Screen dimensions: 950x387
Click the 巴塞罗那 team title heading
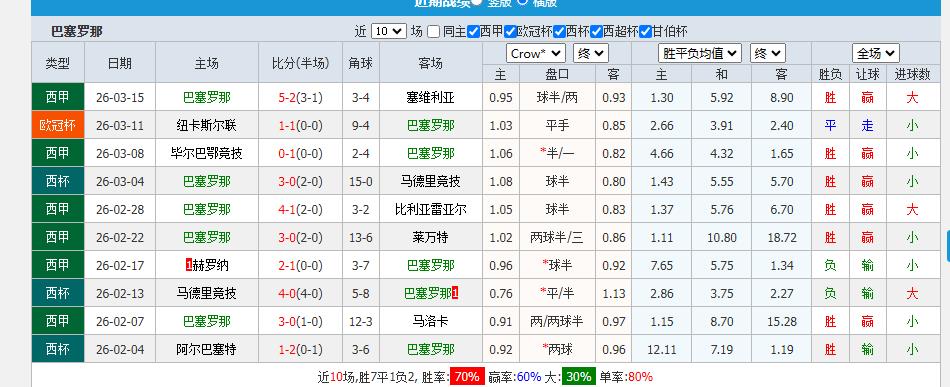(77, 31)
